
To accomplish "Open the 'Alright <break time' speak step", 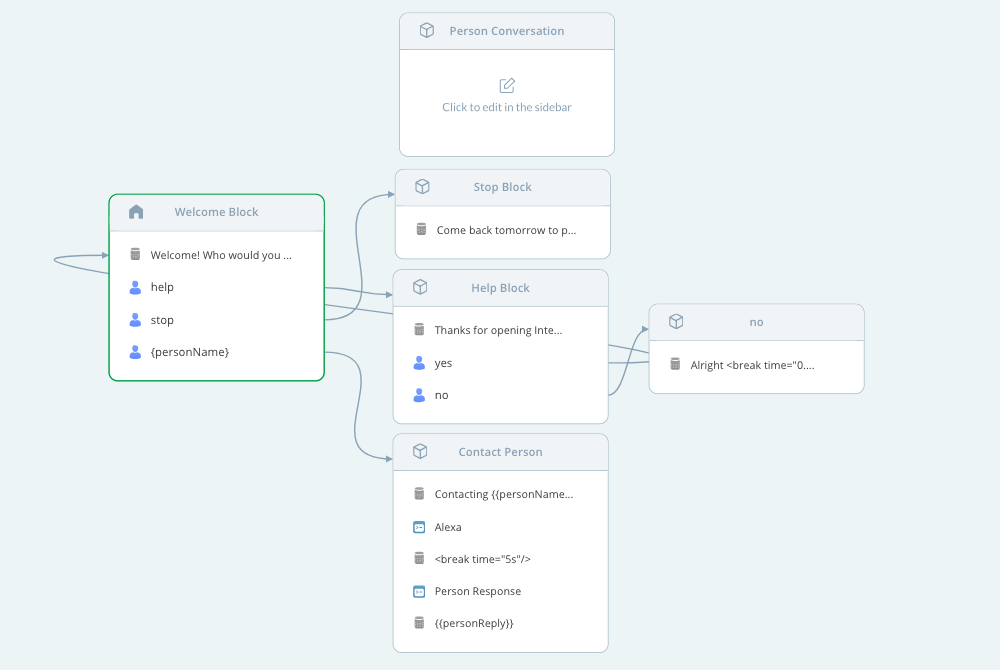I will [x=752, y=365].
